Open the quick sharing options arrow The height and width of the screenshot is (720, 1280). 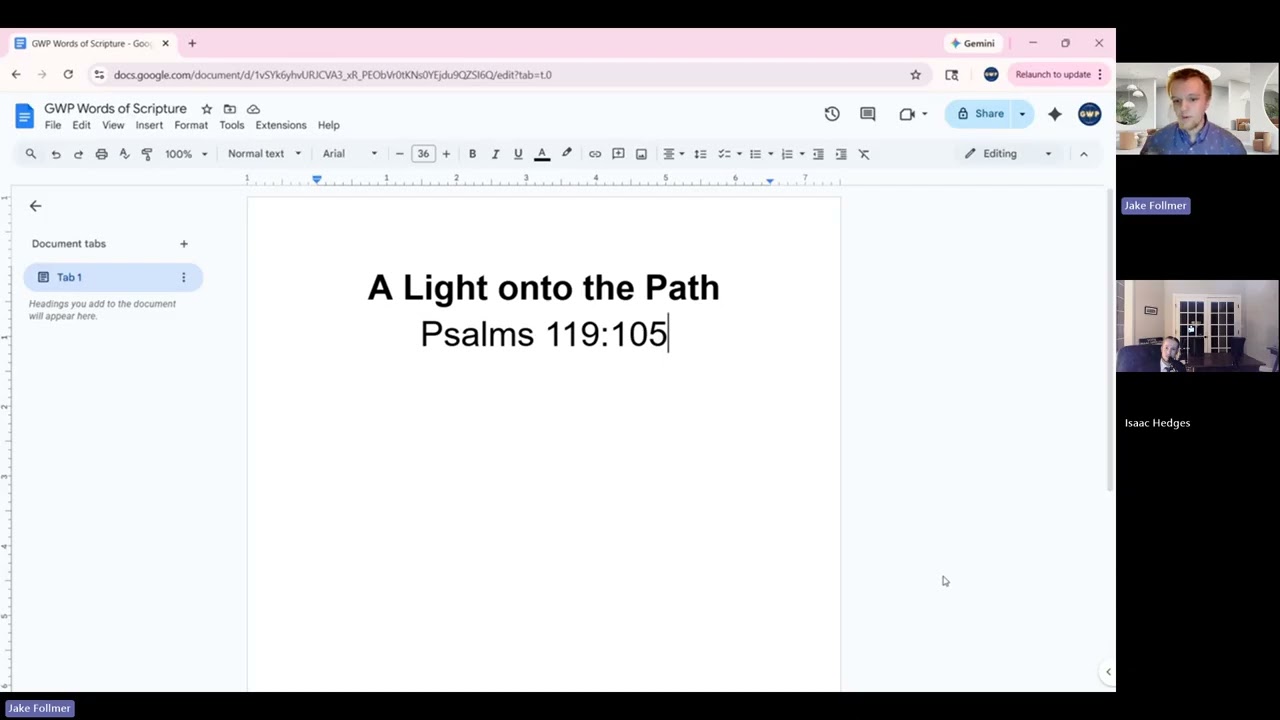pyautogui.click(x=1022, y=114)
